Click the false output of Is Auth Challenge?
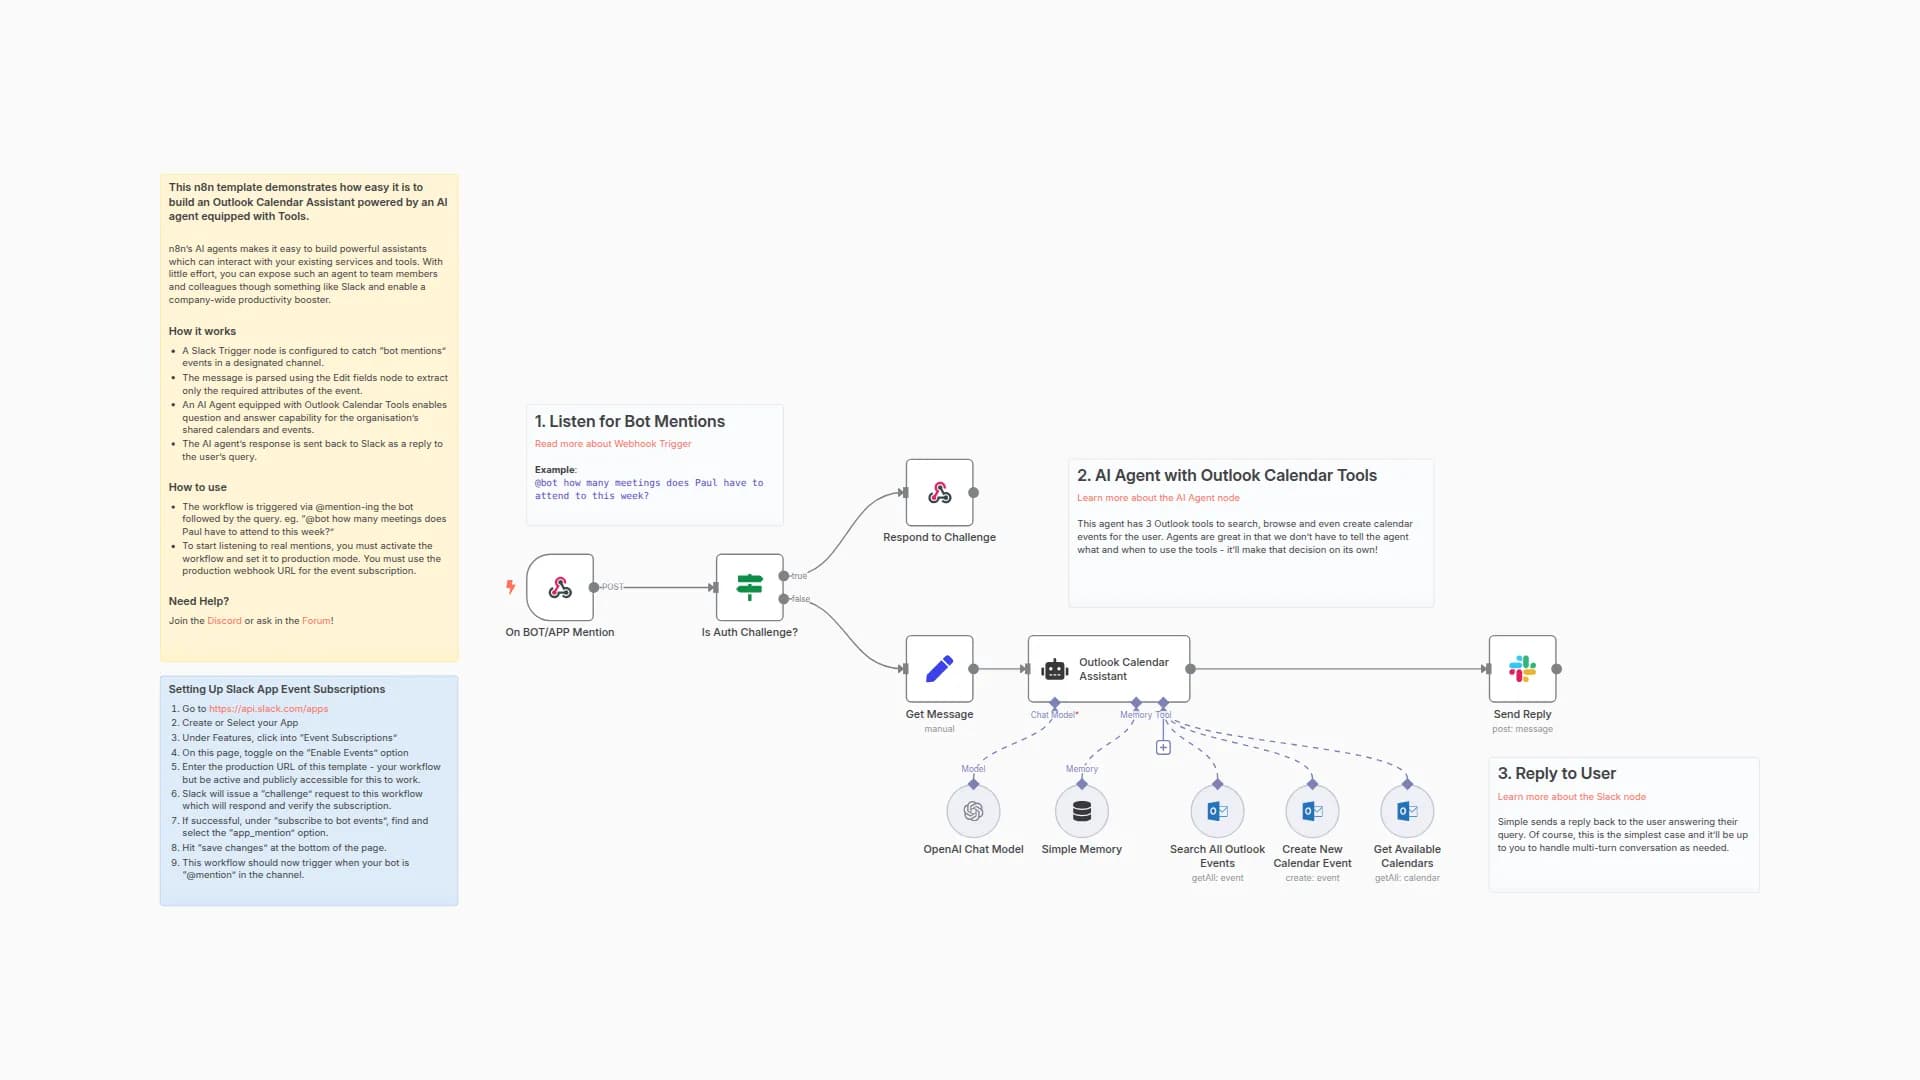 pyautogui.click(x=784, y=599)
